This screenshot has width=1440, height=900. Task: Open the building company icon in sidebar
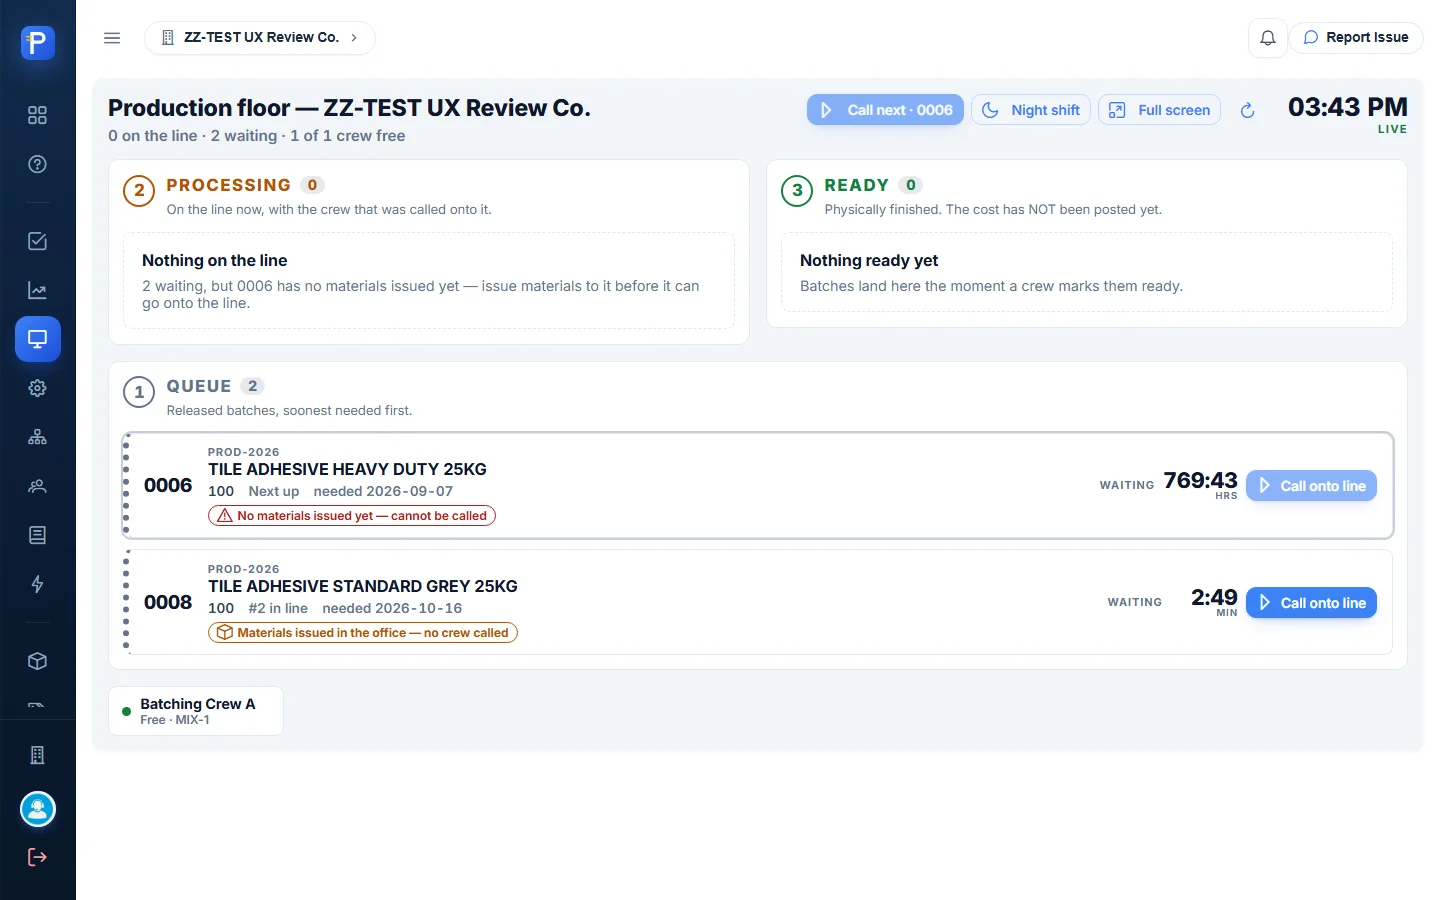(37, 755)
